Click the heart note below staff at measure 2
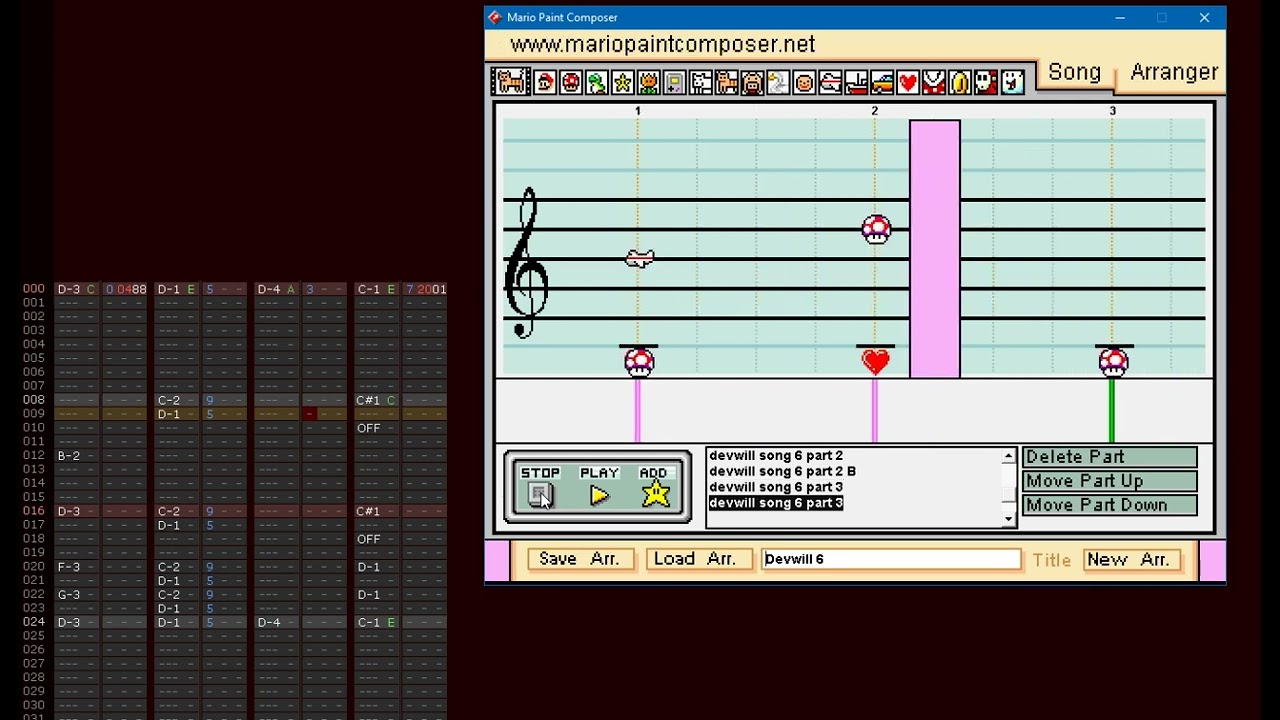 [875, 361]
